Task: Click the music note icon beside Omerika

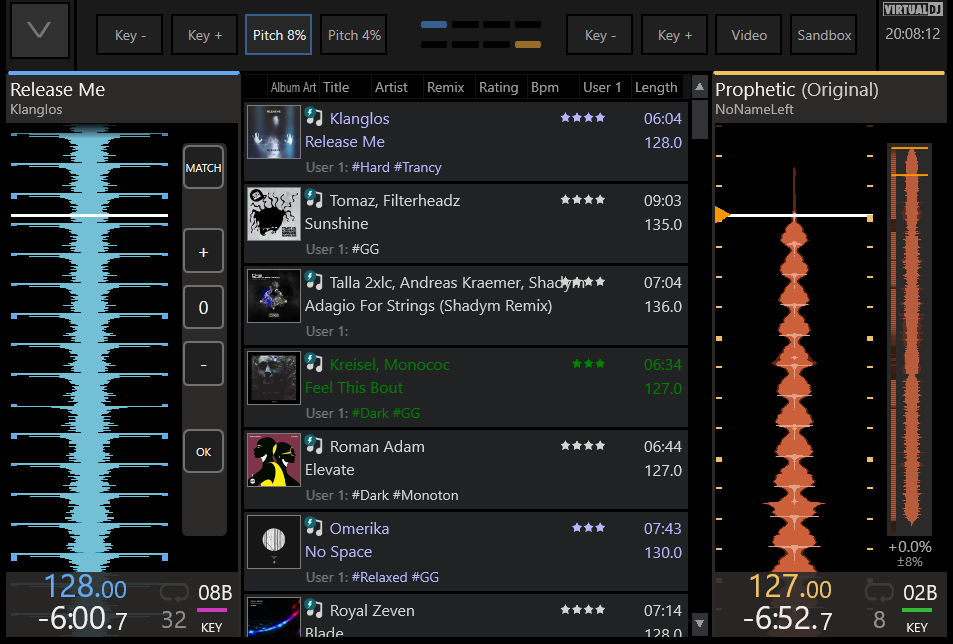Action: [x=314, y=526]
